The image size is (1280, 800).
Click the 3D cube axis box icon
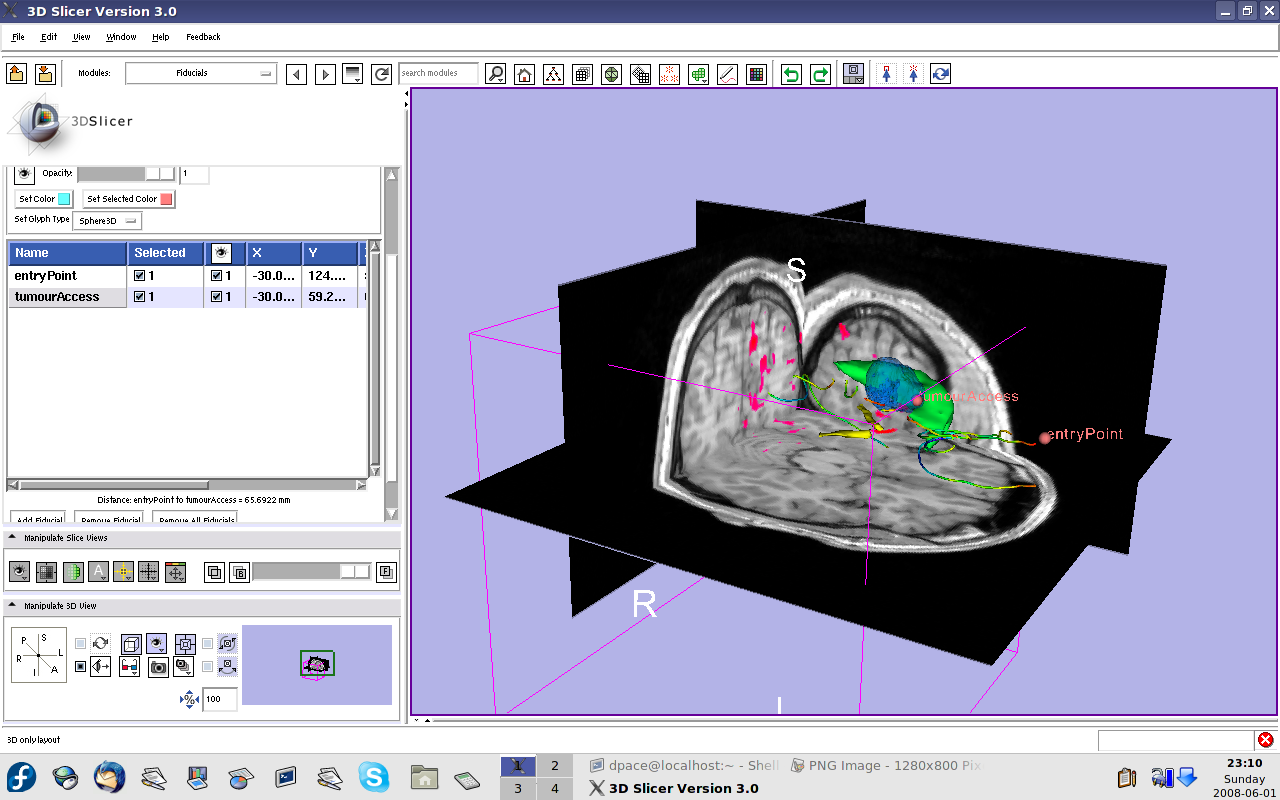click(x=130, y=644)
